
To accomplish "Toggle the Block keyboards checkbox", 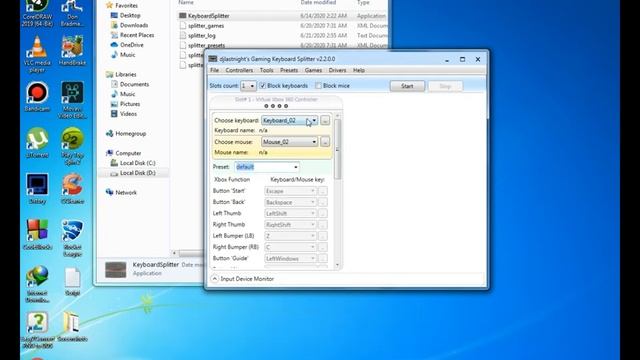I will [x=263, y=86].
